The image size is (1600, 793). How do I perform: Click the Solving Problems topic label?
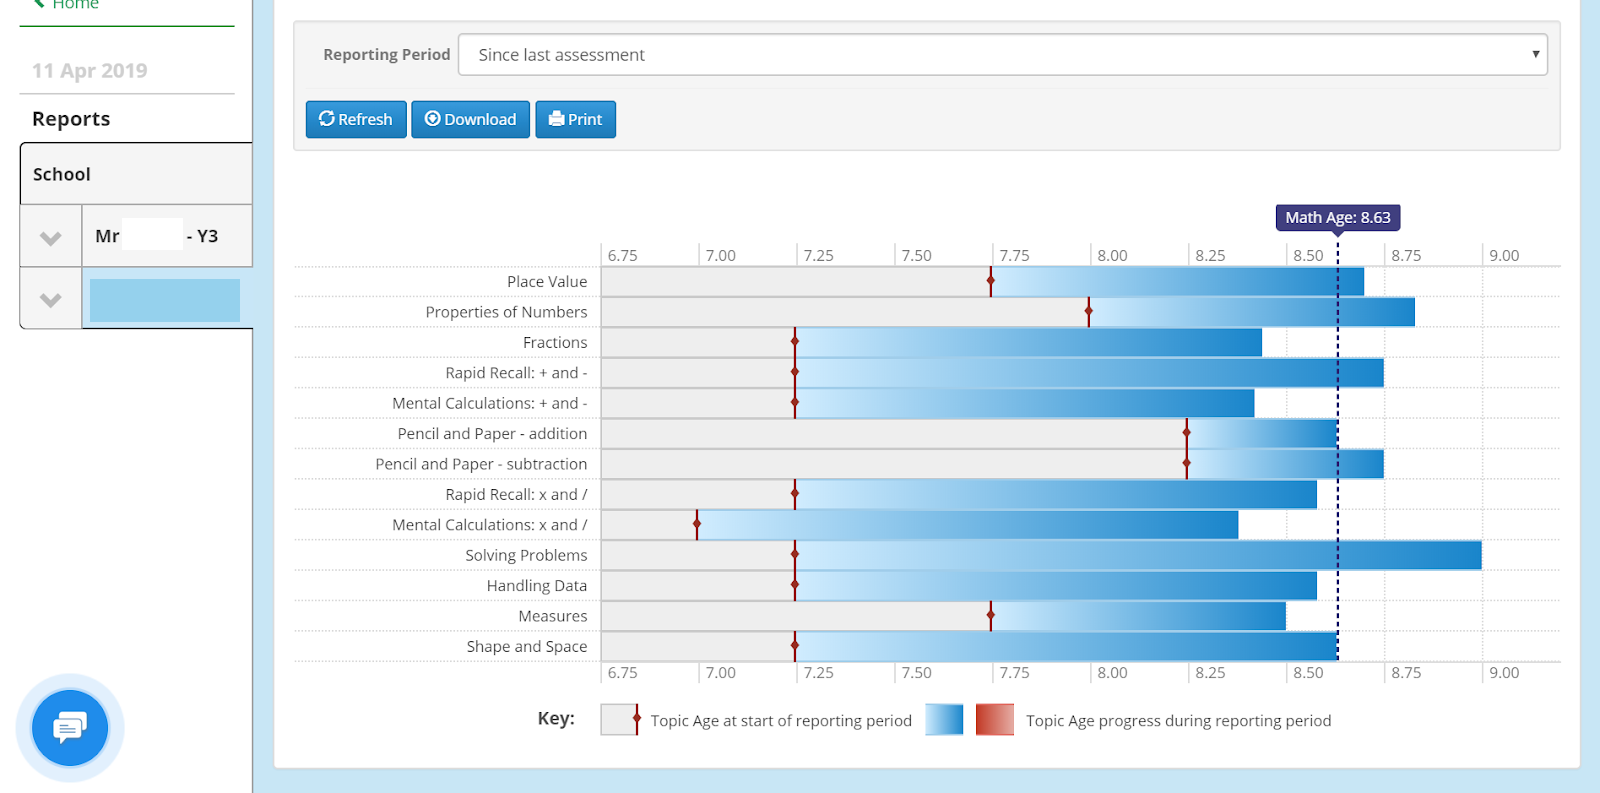[x=526, y=555]
